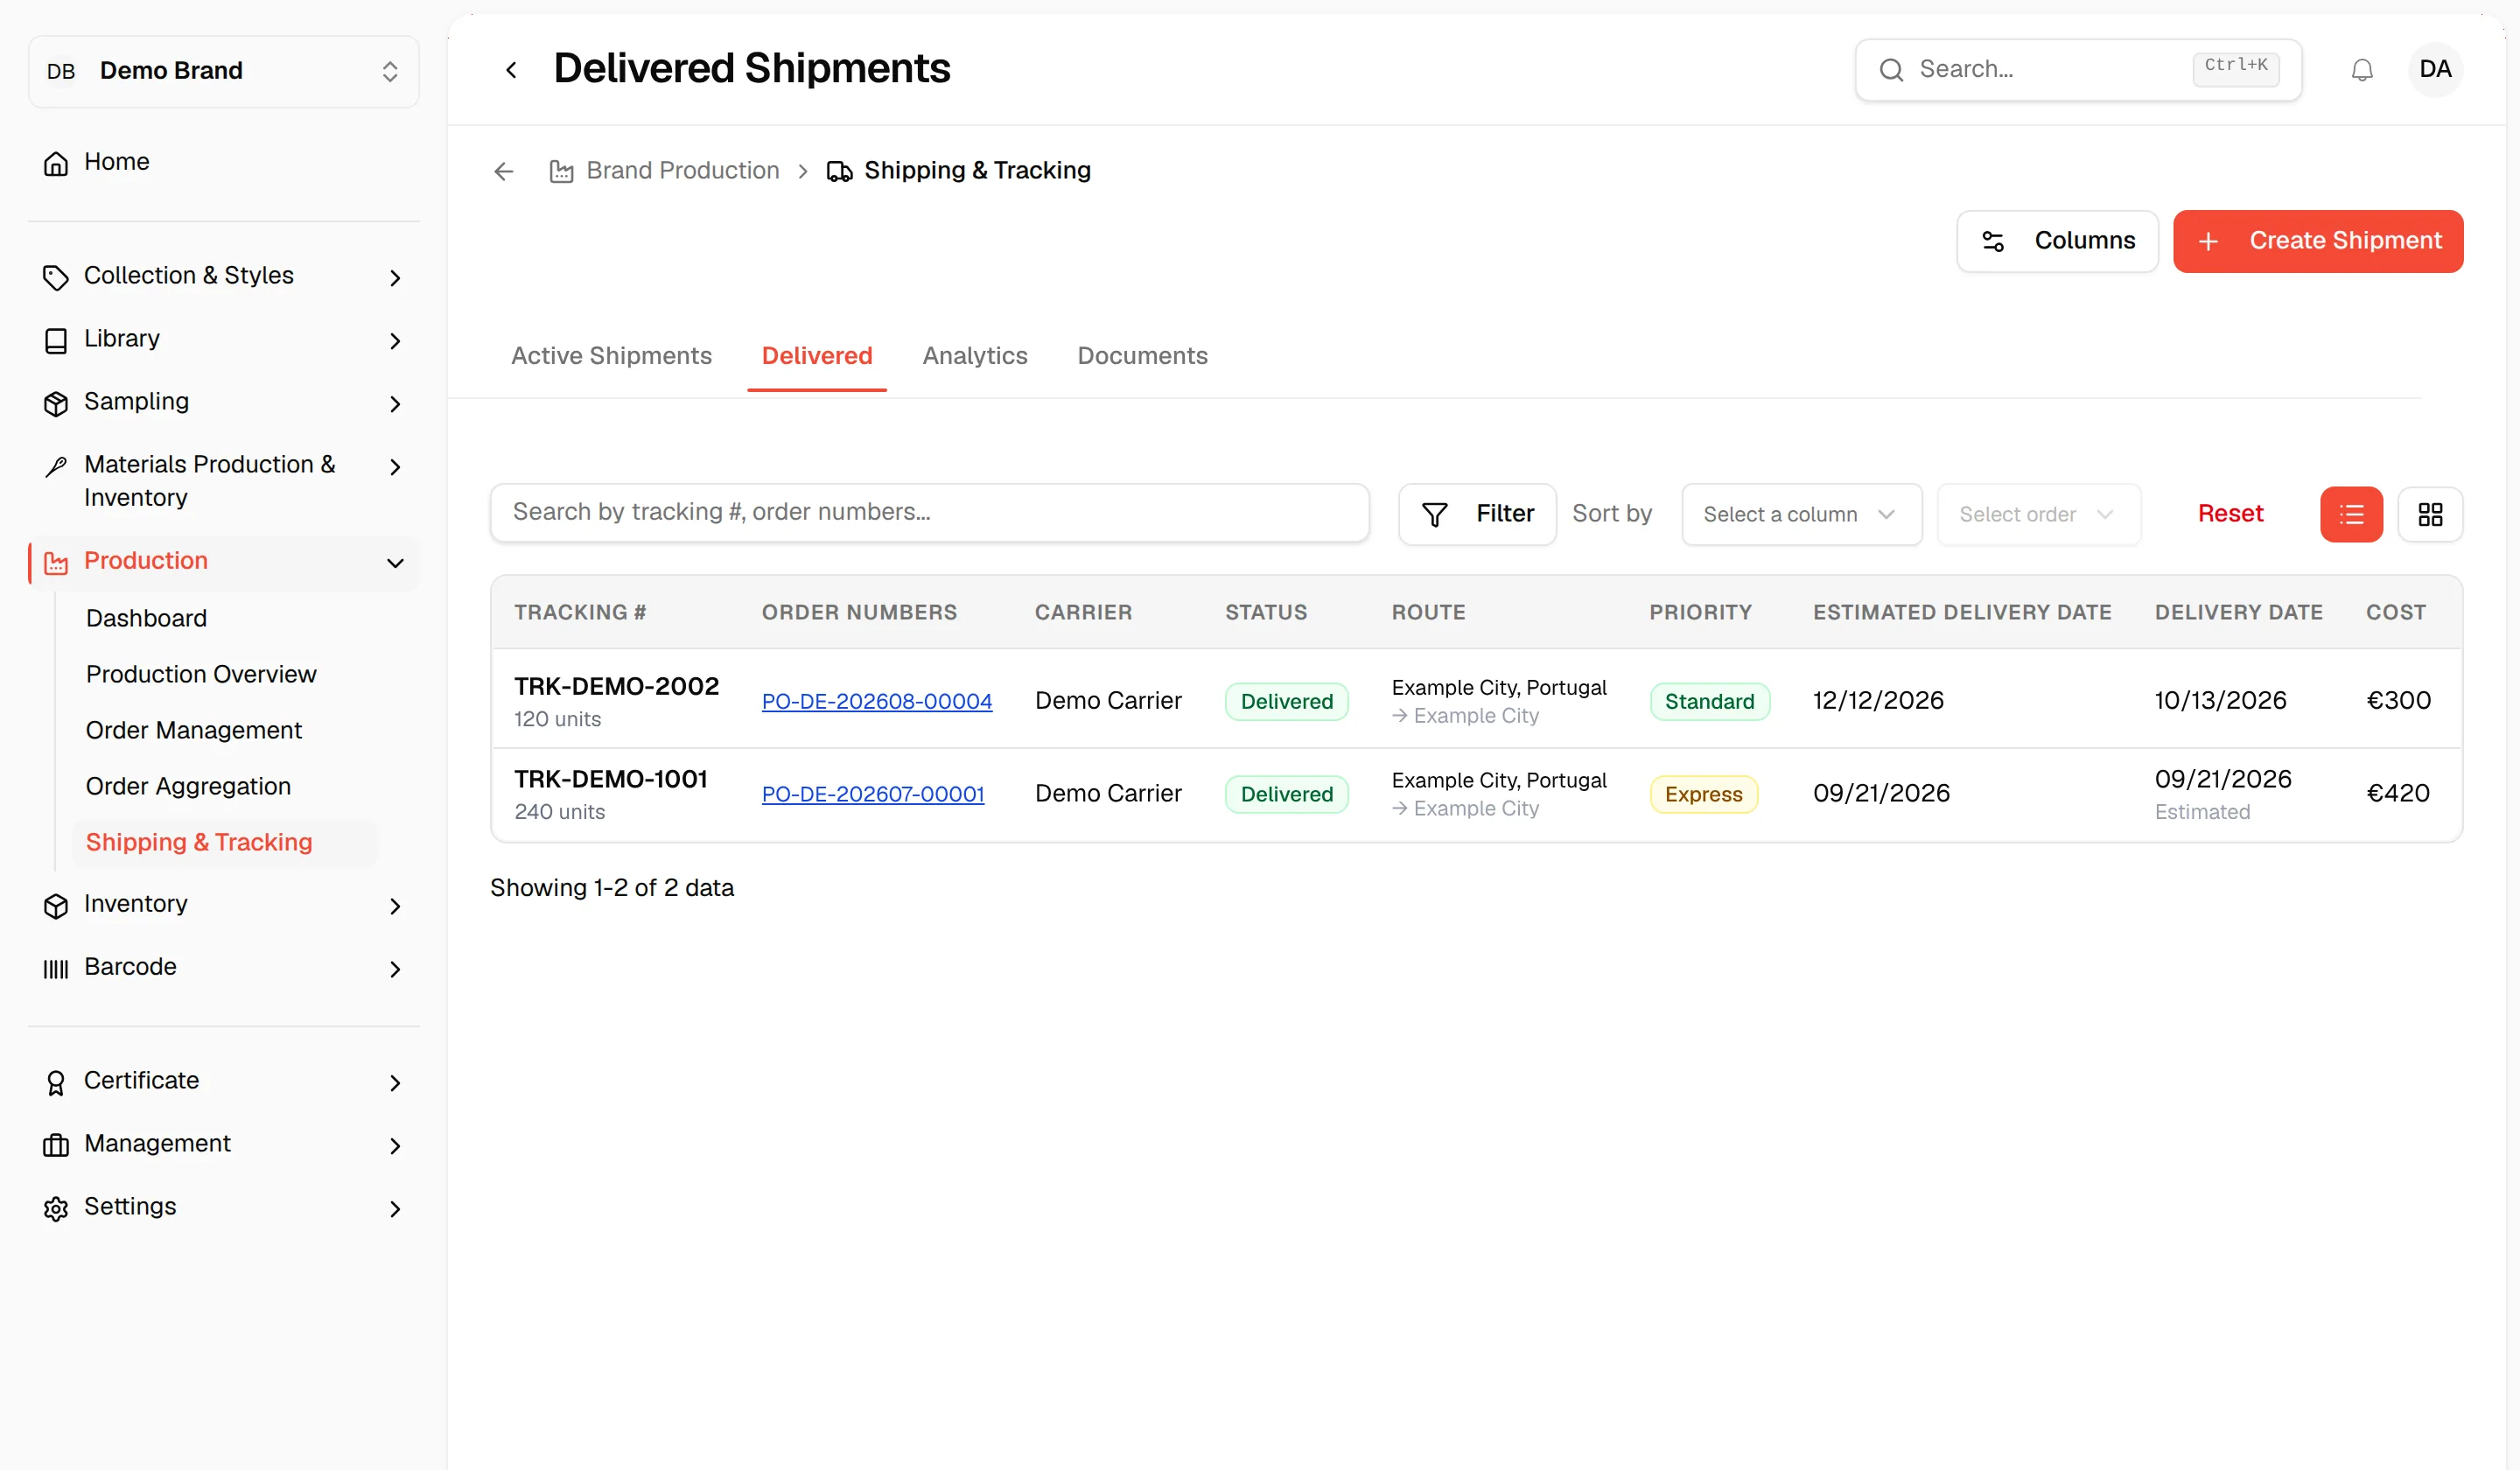Viewport: 2520px width, 1470px height.
Task: Click the Home house icon
Action: pos(56,163)
